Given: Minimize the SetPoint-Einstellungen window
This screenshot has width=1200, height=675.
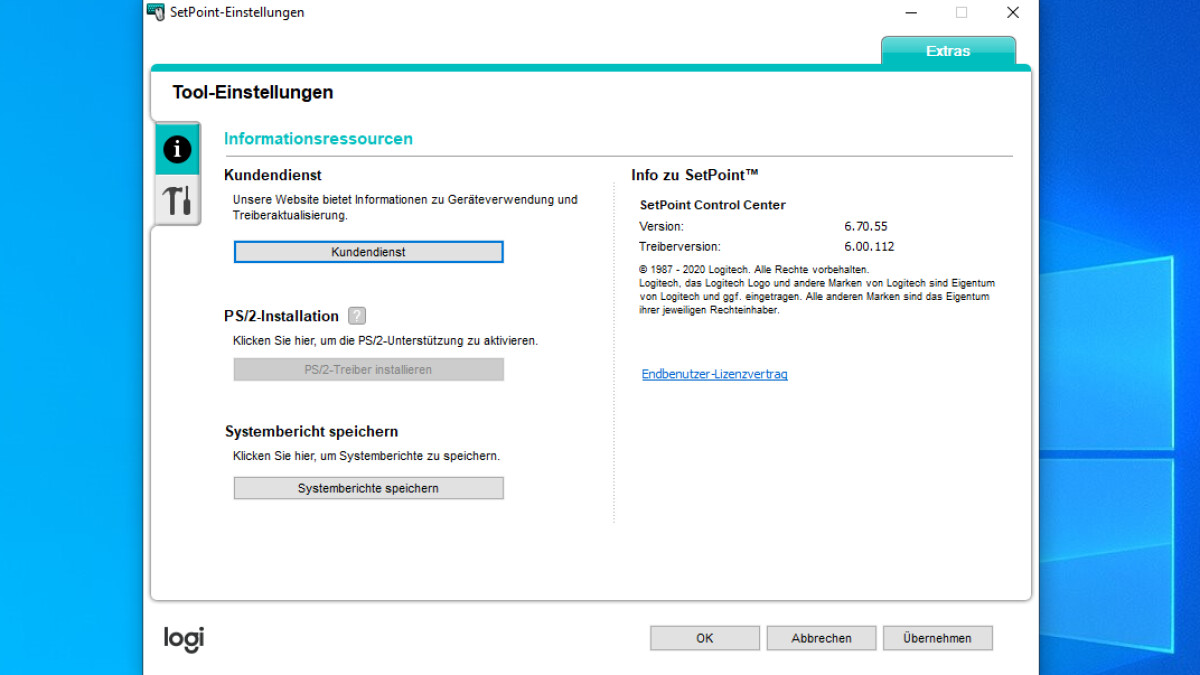Looking at the screenshot, I should [911, 13].
